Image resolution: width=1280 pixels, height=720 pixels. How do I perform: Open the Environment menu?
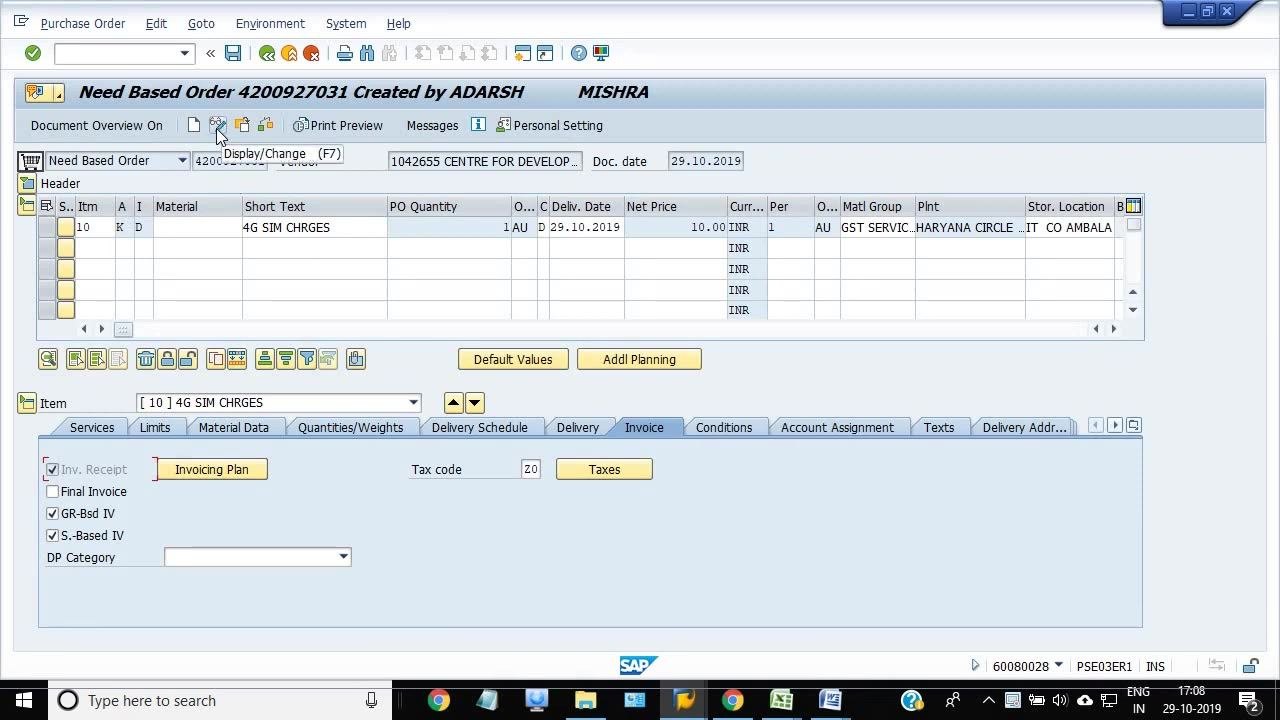270,23
